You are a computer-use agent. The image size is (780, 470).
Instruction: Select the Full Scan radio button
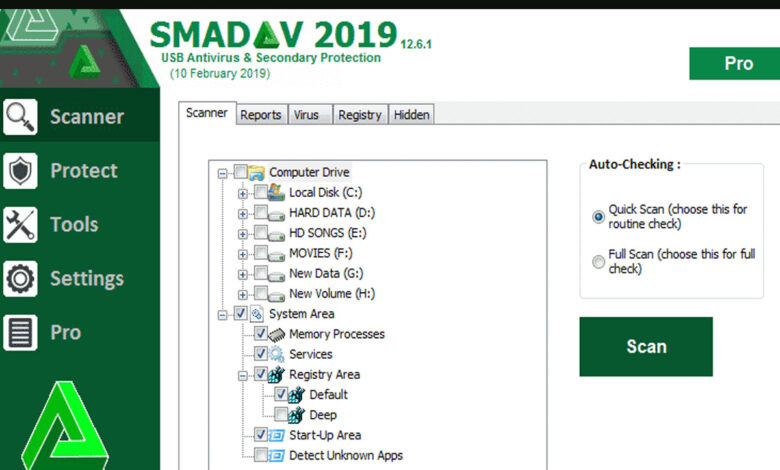(x=599, y=262)
